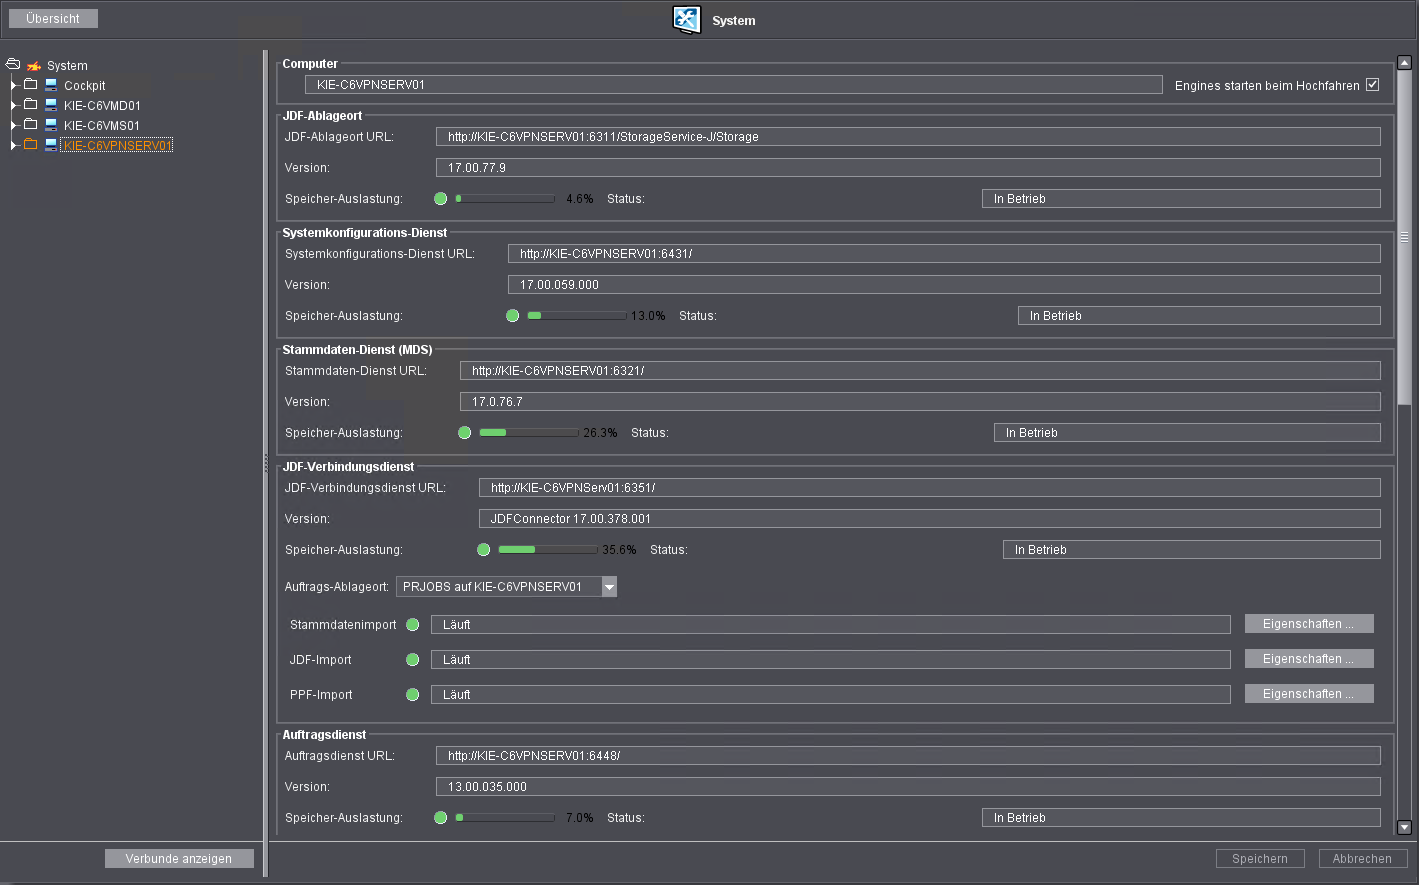Click the Systemkonfigurations-Dienst URL field
Screen dimensions: 1419x885
click(944, 254)
